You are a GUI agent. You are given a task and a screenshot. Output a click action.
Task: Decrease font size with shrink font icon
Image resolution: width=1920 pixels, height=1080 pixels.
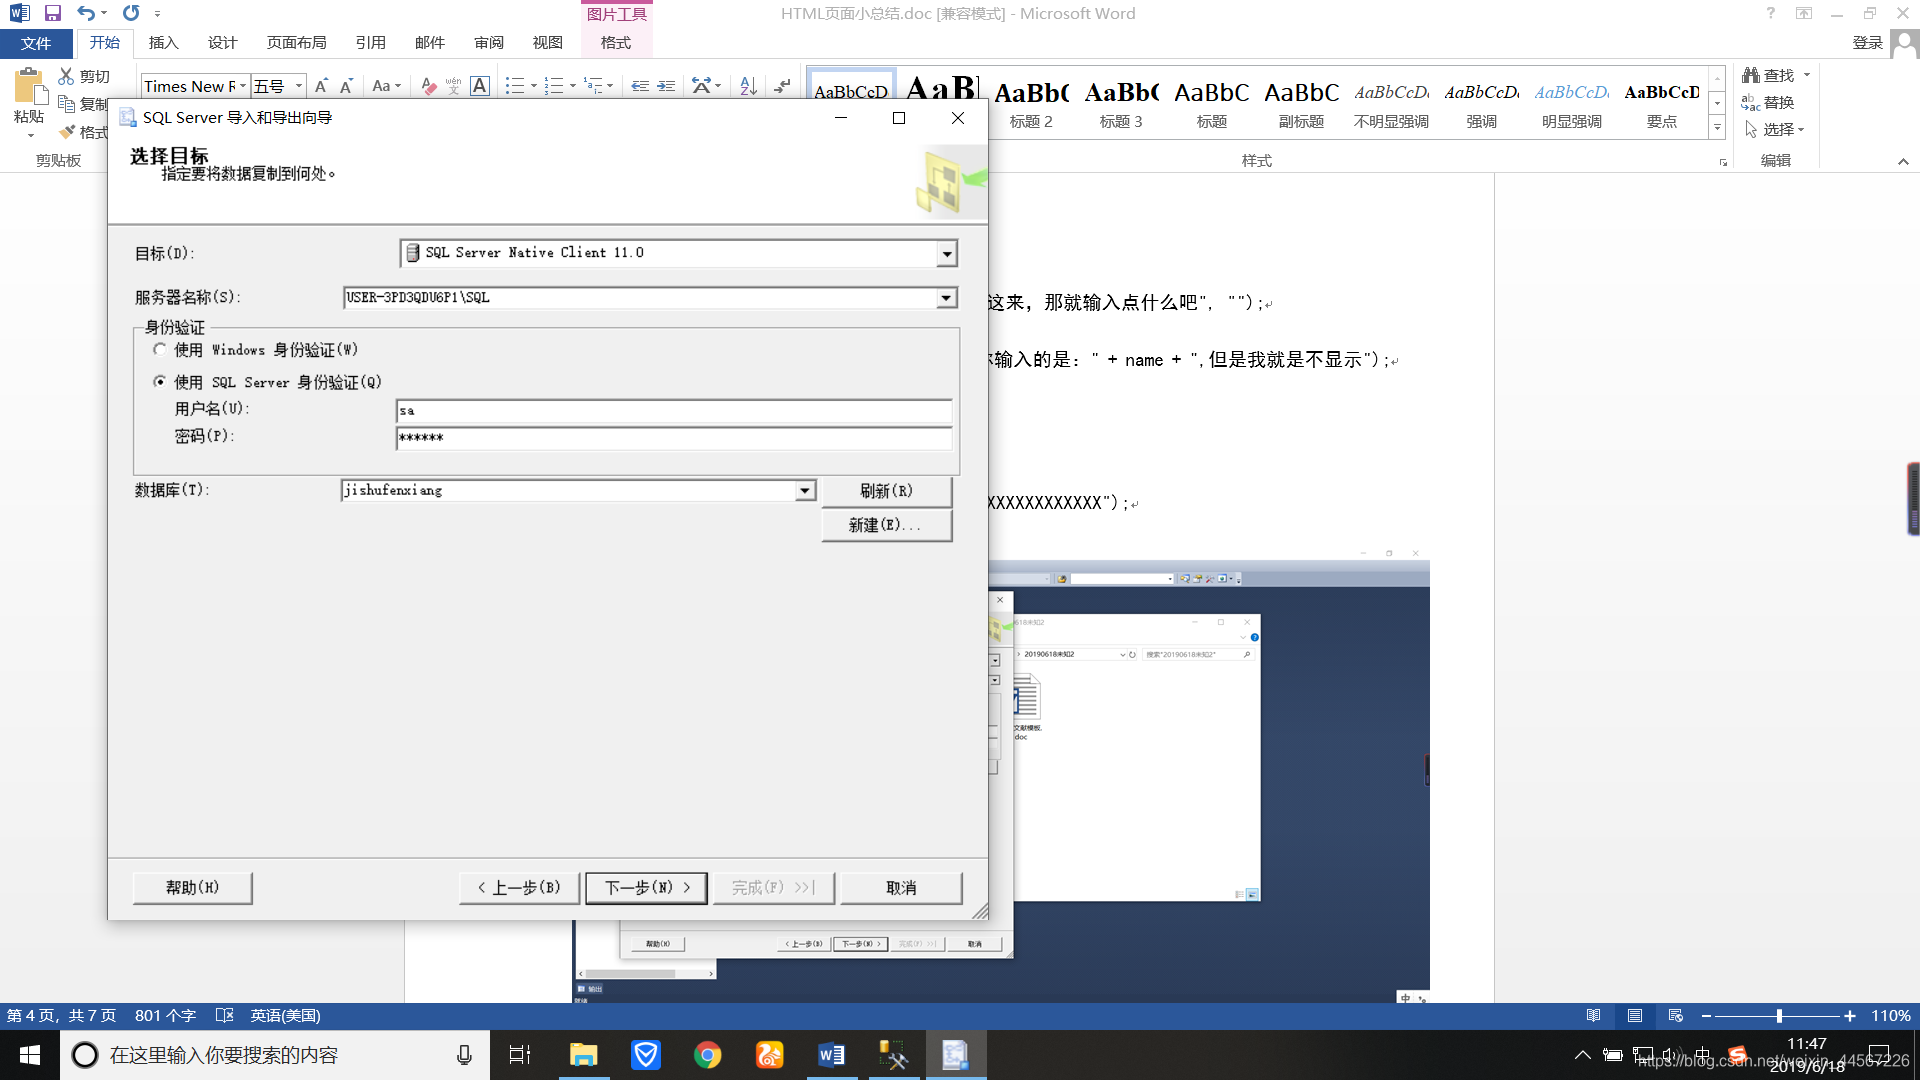point(346,86)
